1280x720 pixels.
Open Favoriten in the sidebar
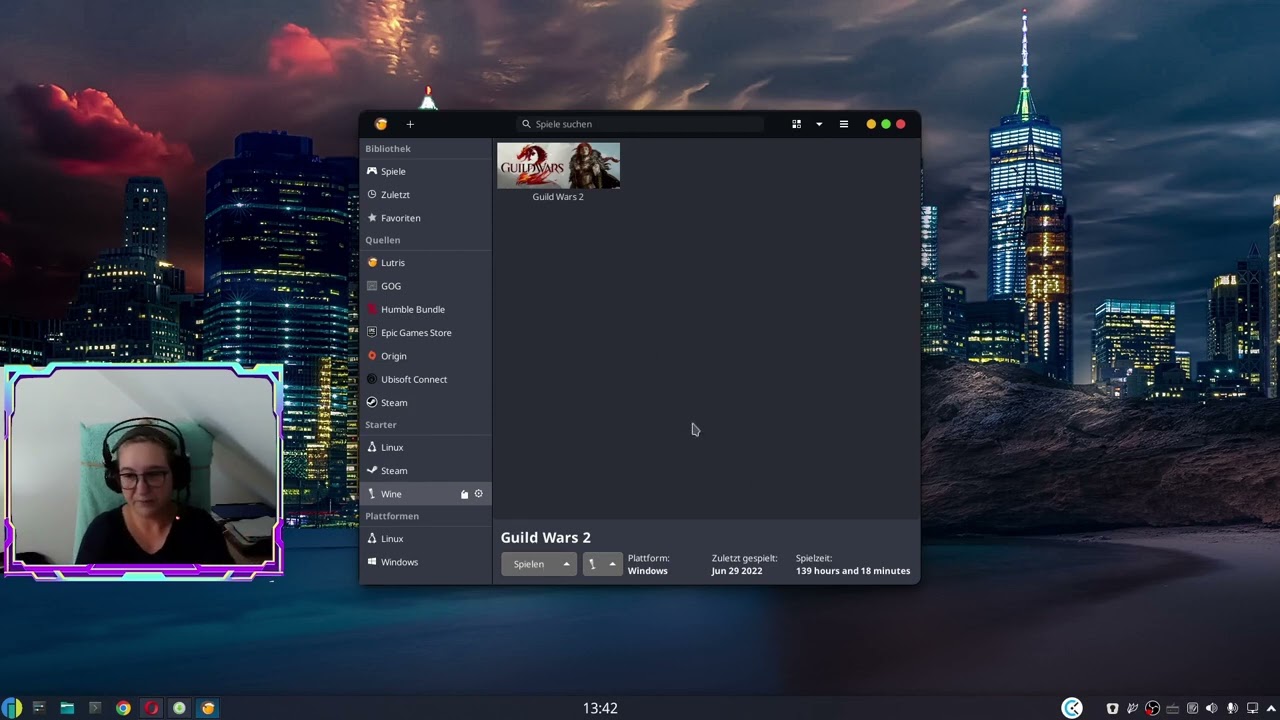click(426, 218)
